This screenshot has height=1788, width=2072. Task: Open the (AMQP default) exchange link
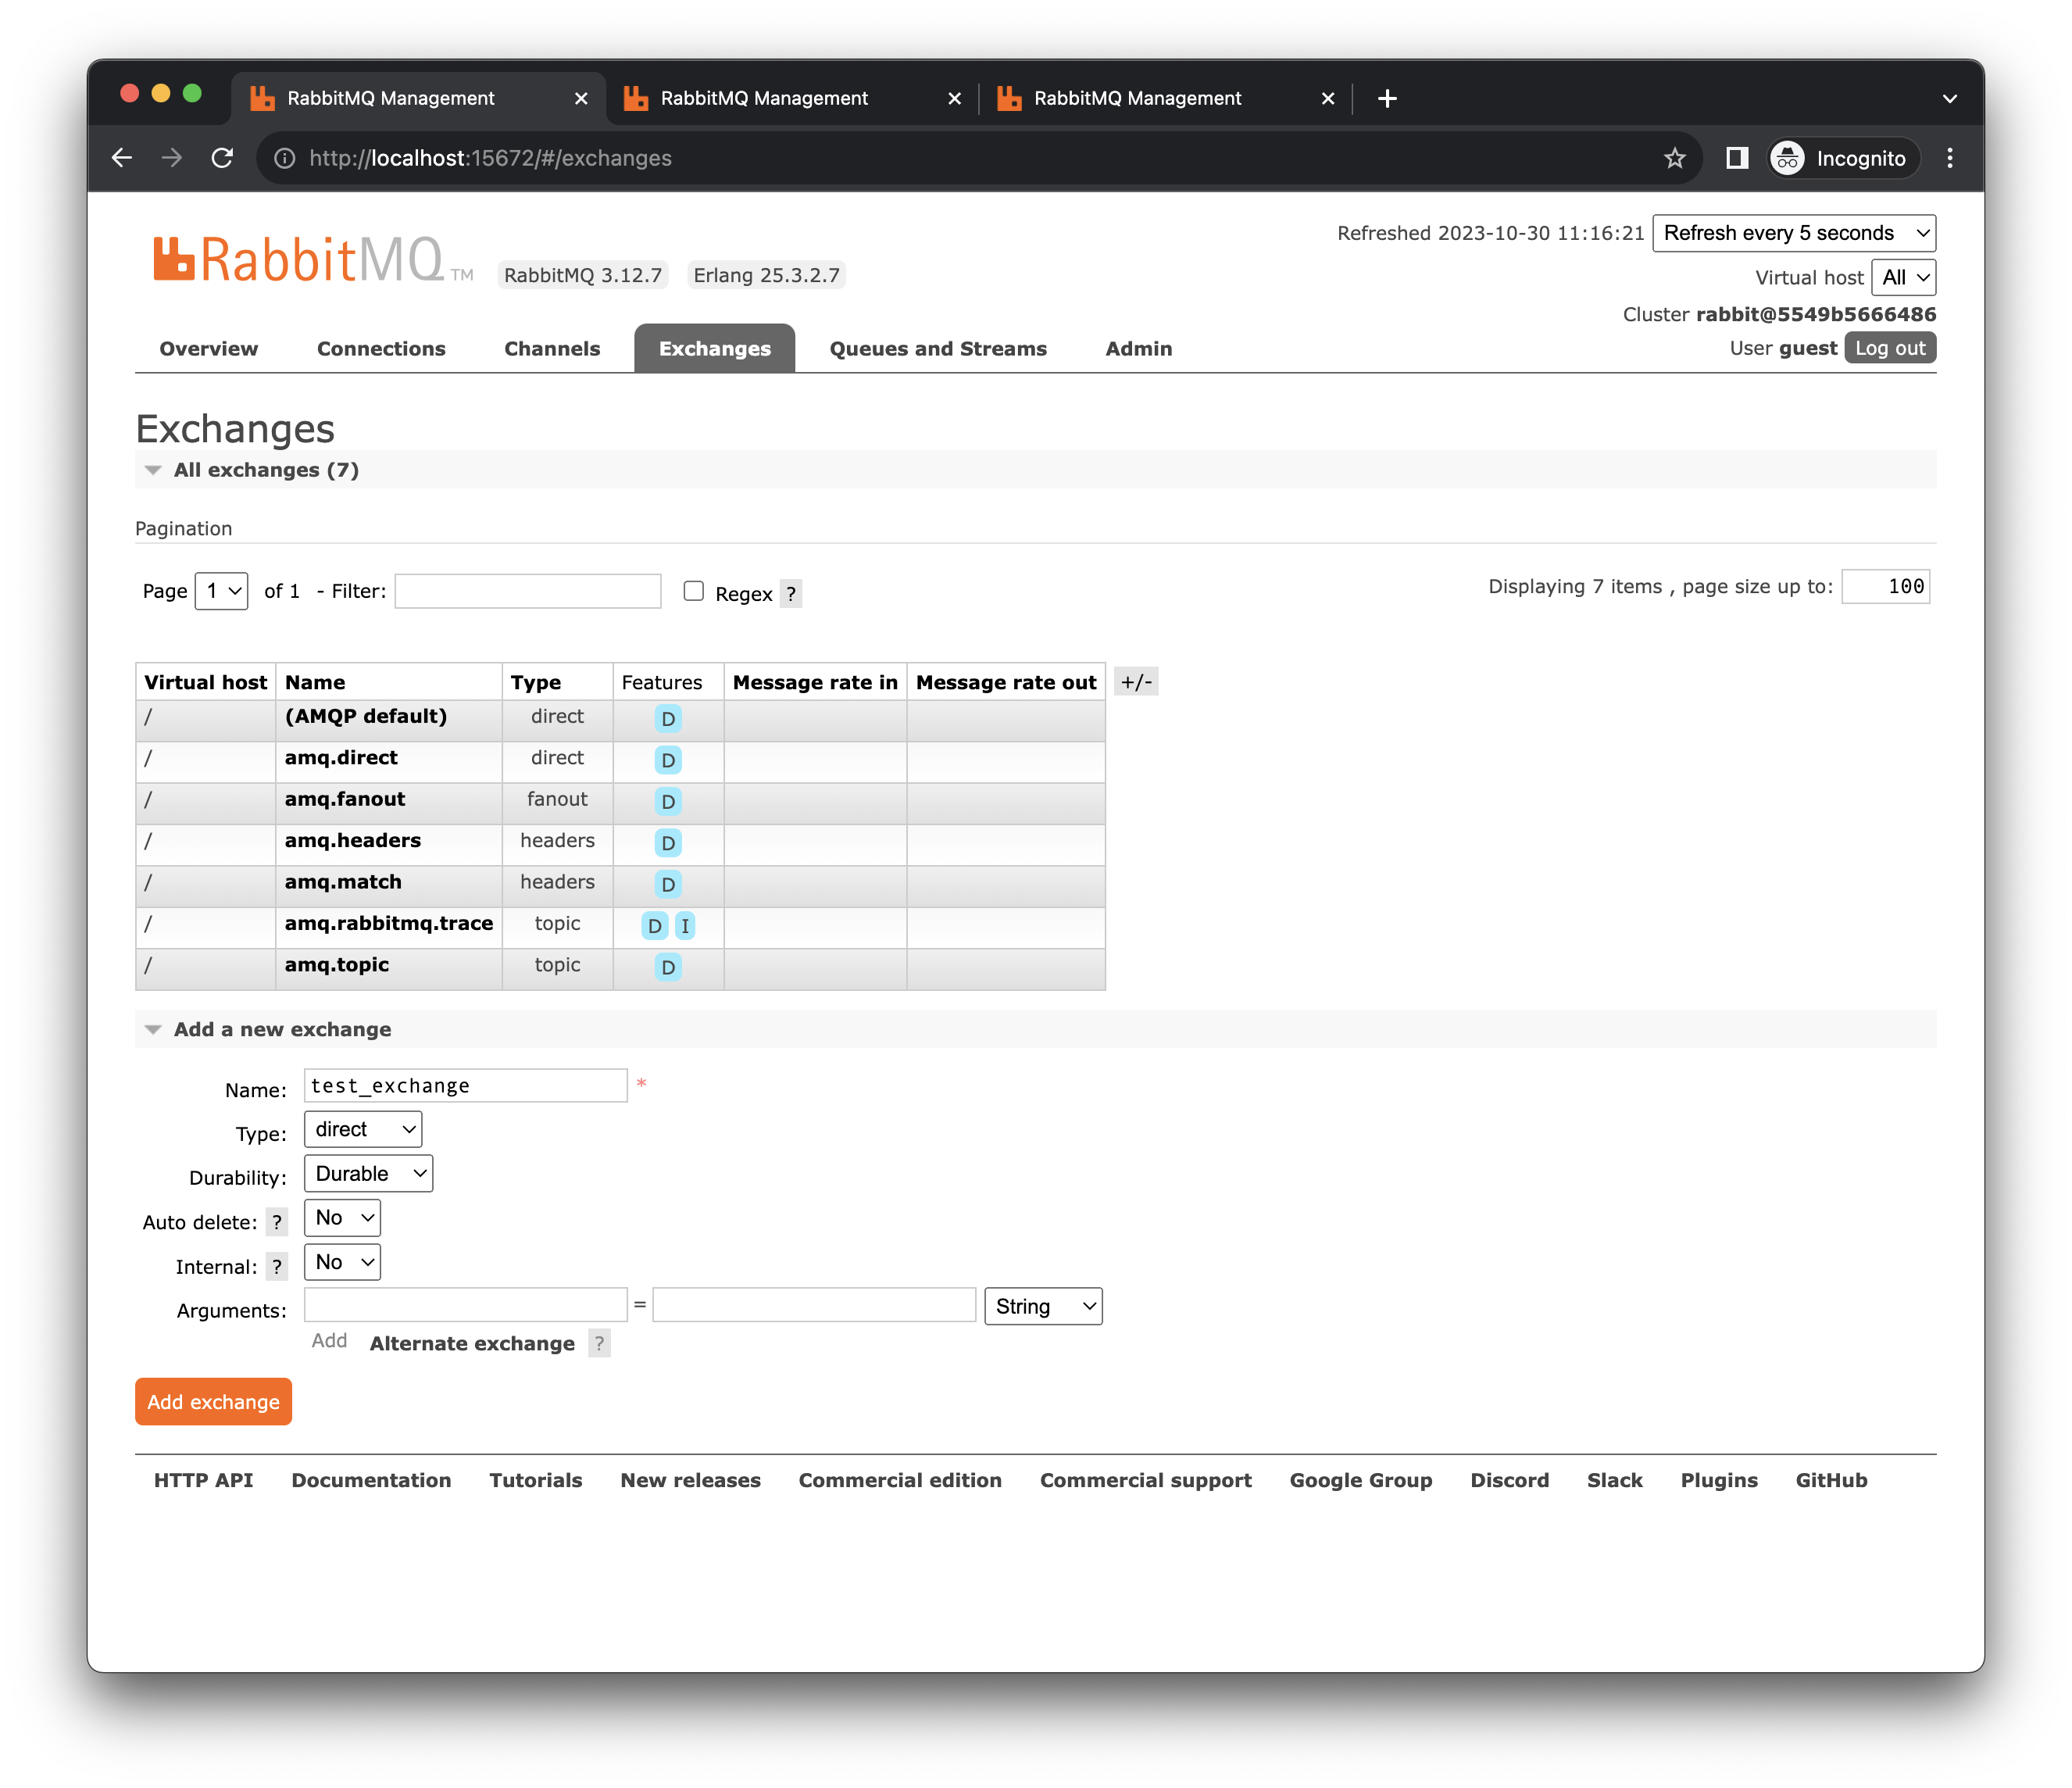click(x=366, y=717)
